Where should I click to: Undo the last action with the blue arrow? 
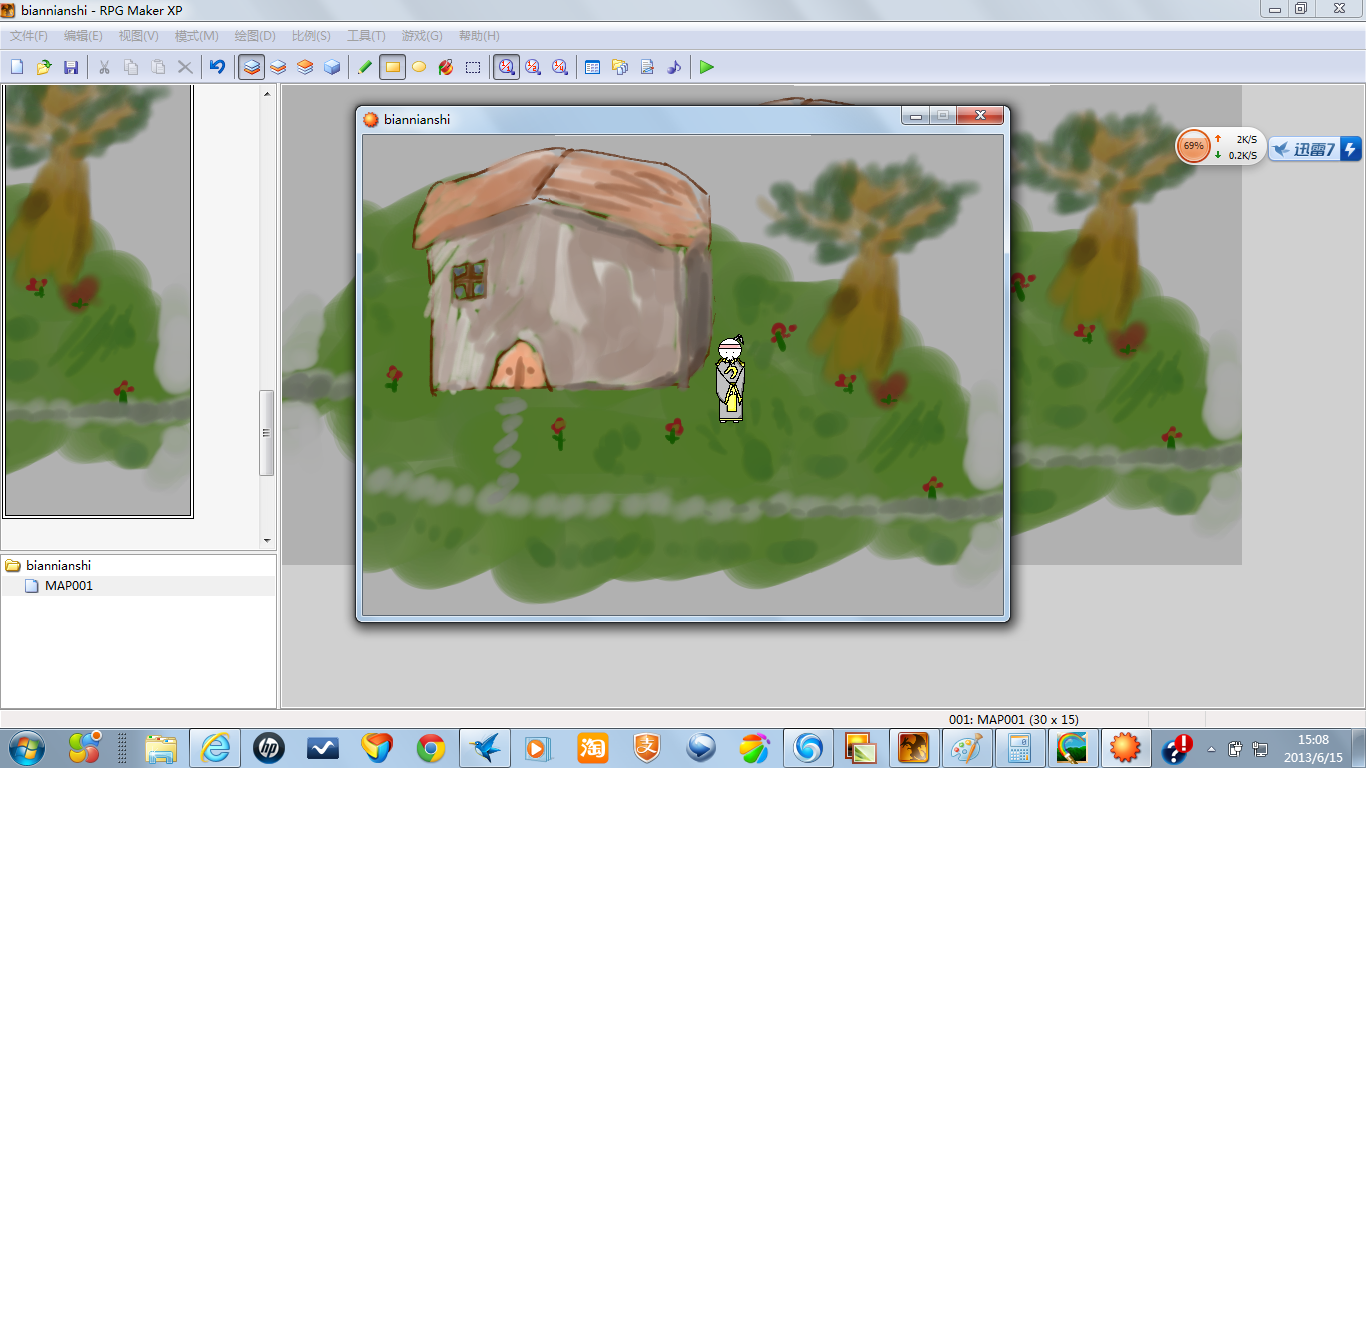[x=217, y=67]
